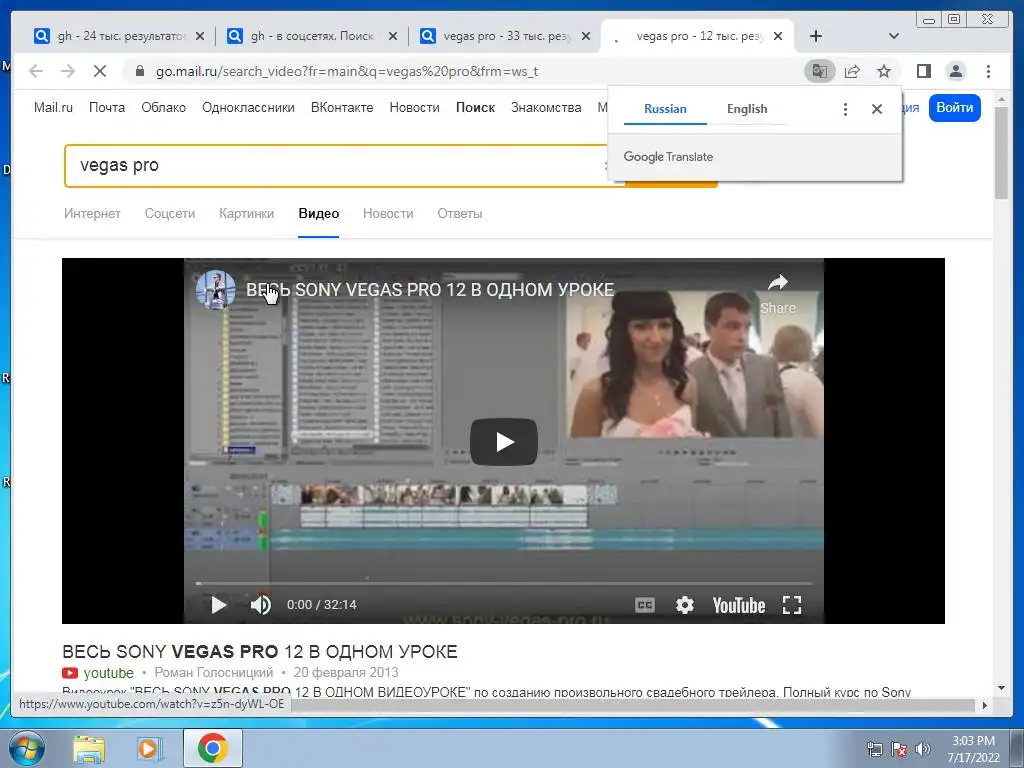Open Одноклассники link
Viewport: 1024px width, 768px height.
click(248, 108)
